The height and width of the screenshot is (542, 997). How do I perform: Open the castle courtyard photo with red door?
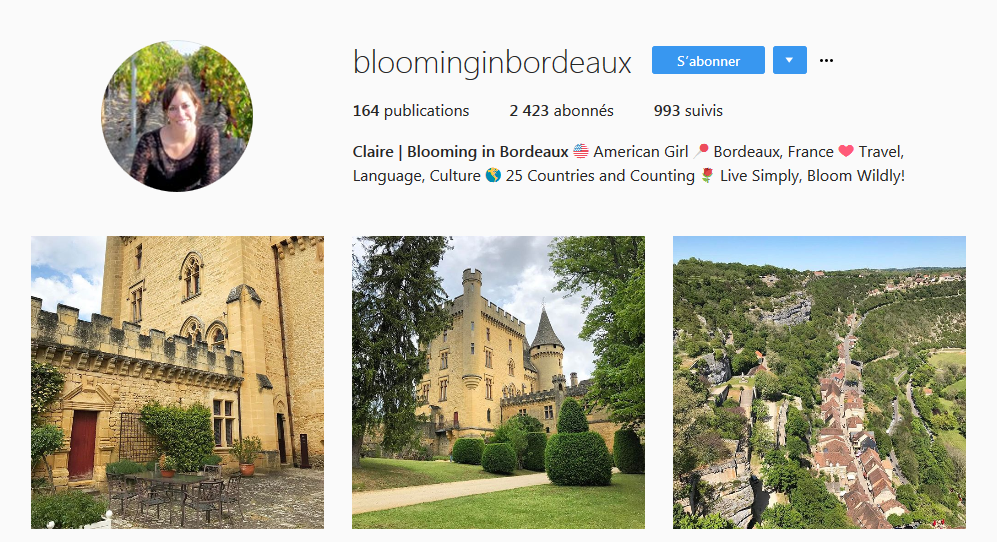pyautogui.click(x=177, y=382)
